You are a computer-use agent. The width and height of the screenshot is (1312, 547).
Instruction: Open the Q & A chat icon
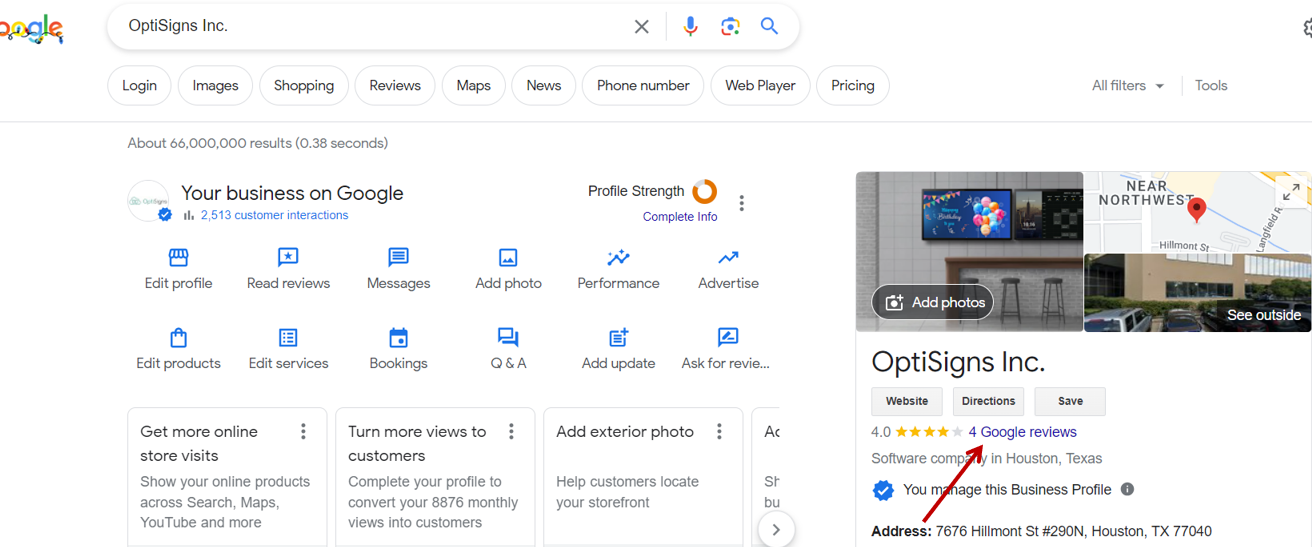click(x=508, y=337)
